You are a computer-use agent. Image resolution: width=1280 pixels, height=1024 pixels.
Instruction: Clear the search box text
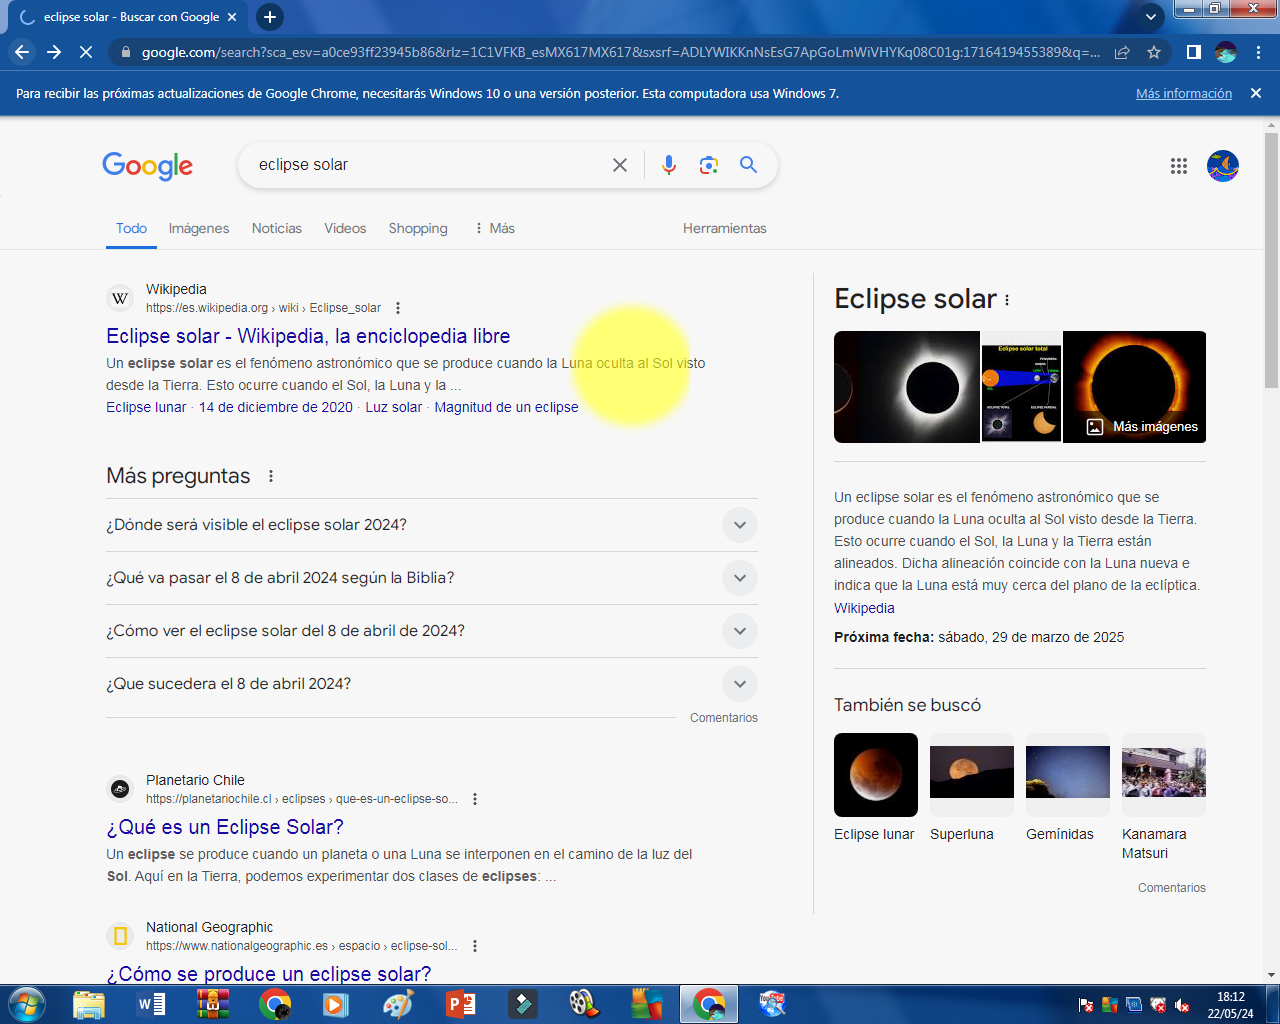pyautogui.click(x=620, y=165)
